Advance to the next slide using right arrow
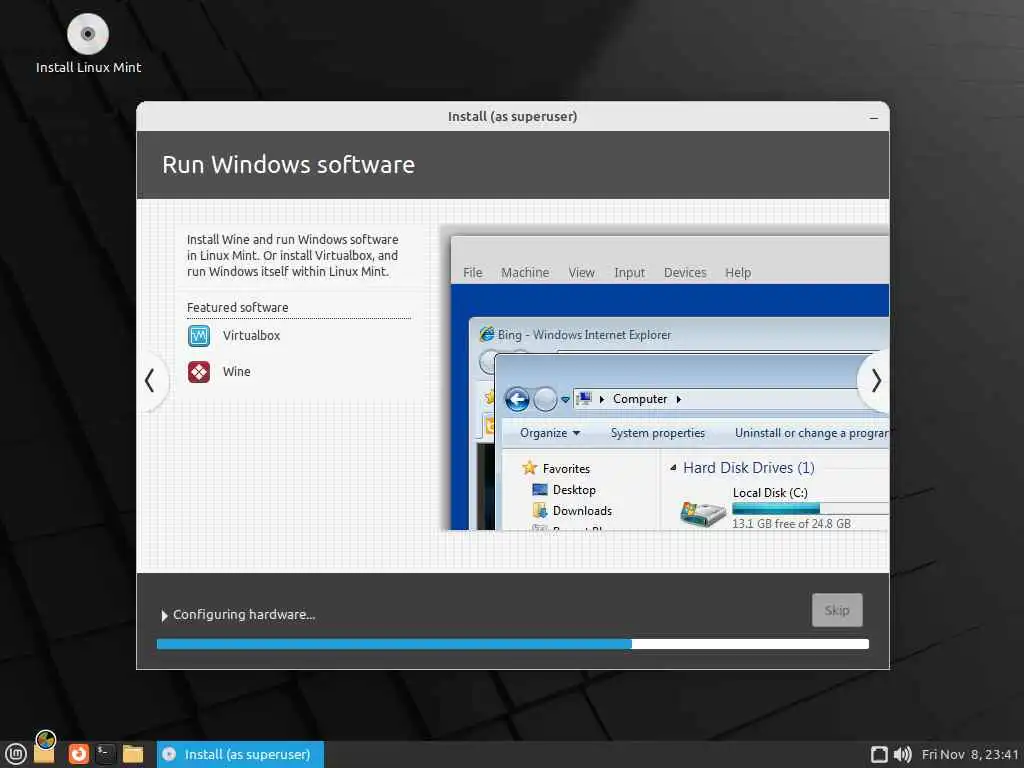Screen dimensions: 1024x768 [876, 380]
